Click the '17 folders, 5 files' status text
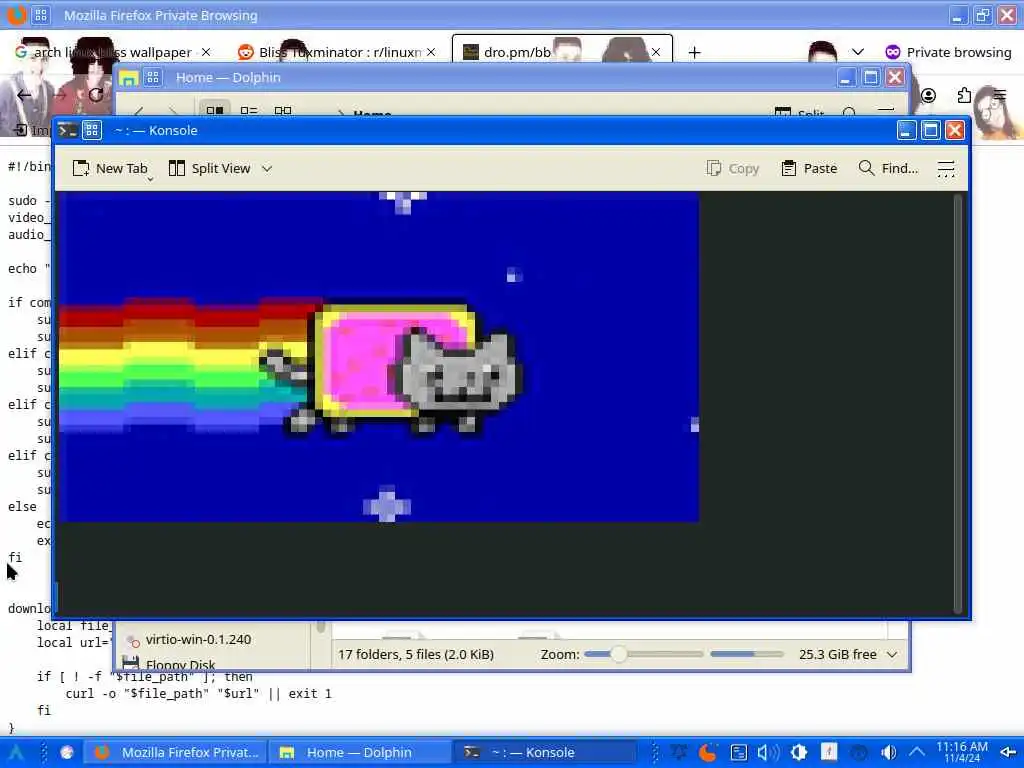The image size is (1024, 768). click(415, 654)
